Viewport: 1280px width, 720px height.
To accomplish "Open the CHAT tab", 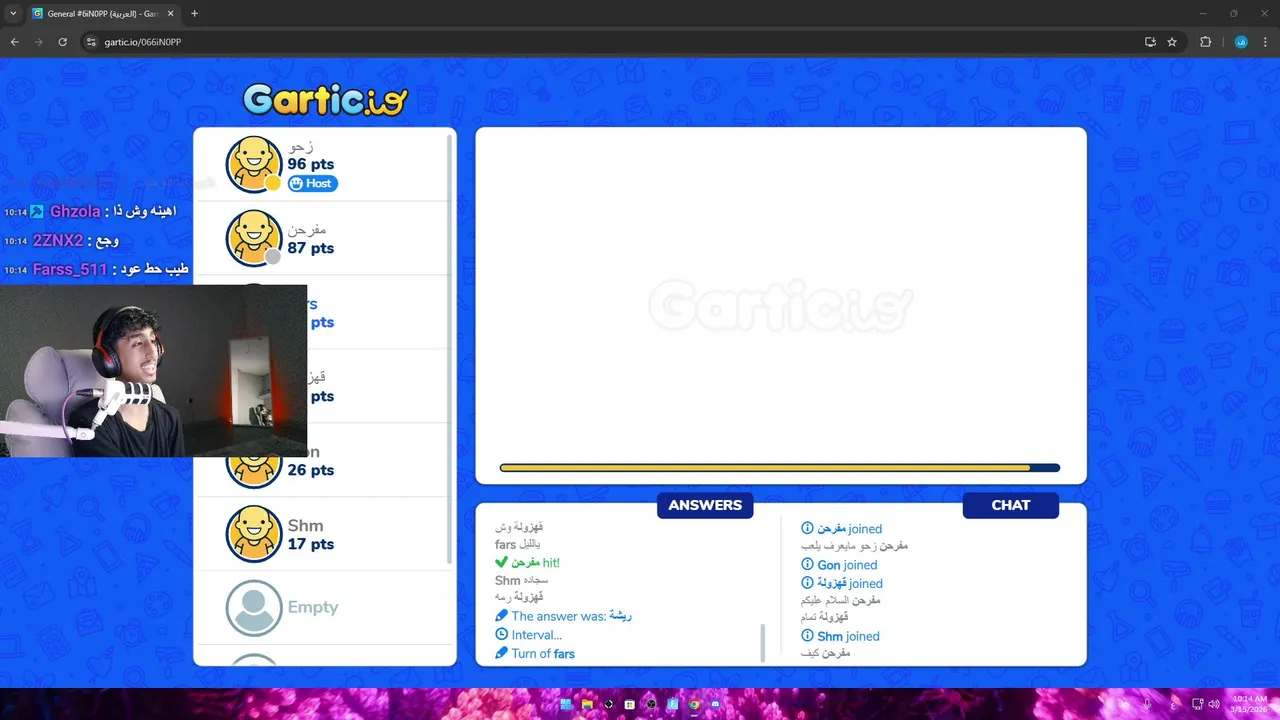I will pyautogui.click(x=1011, y=505).
